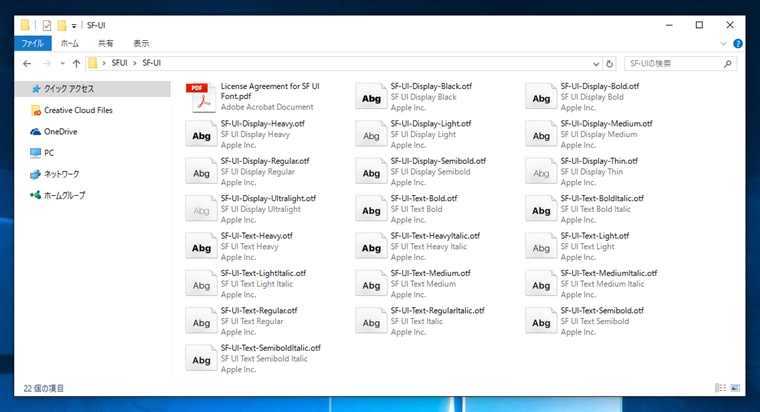Click the properties checkmark quick access icon
The height and width of the screenshot is (412, 760).
point(47,25)
